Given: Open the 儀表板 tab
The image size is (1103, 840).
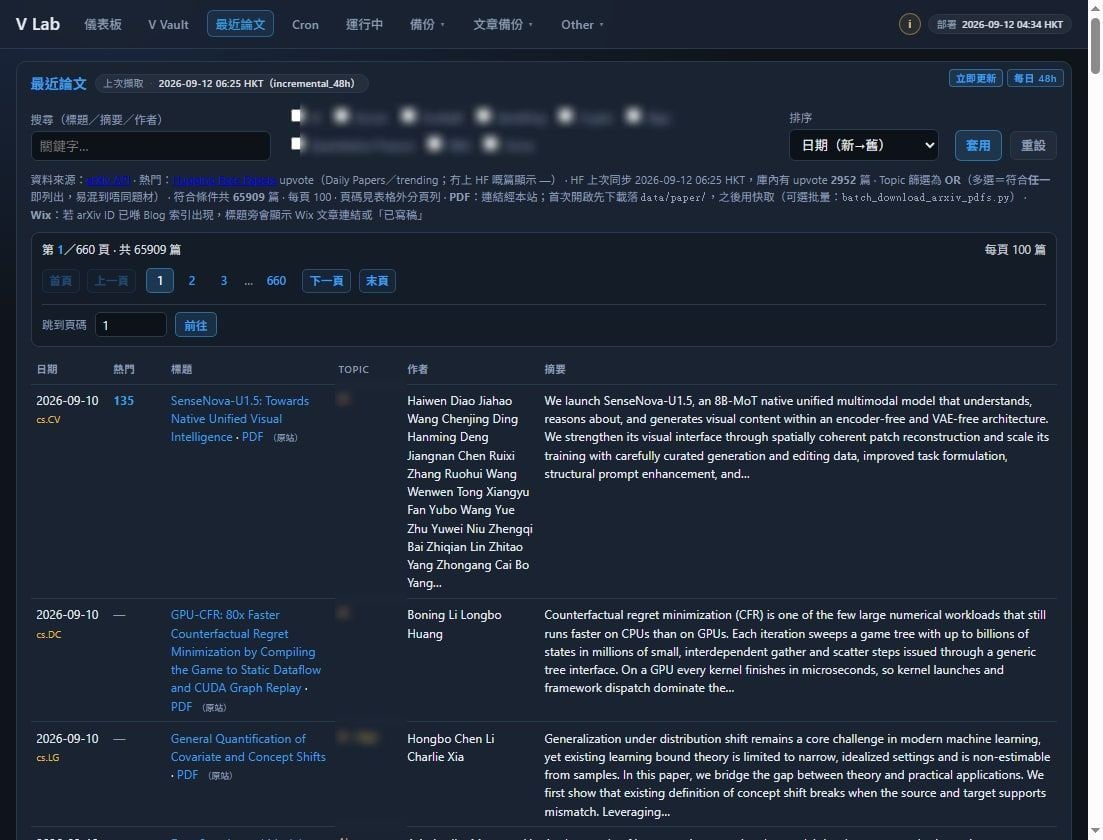Looking at the screenshot, I should click(x=103, y=24).
